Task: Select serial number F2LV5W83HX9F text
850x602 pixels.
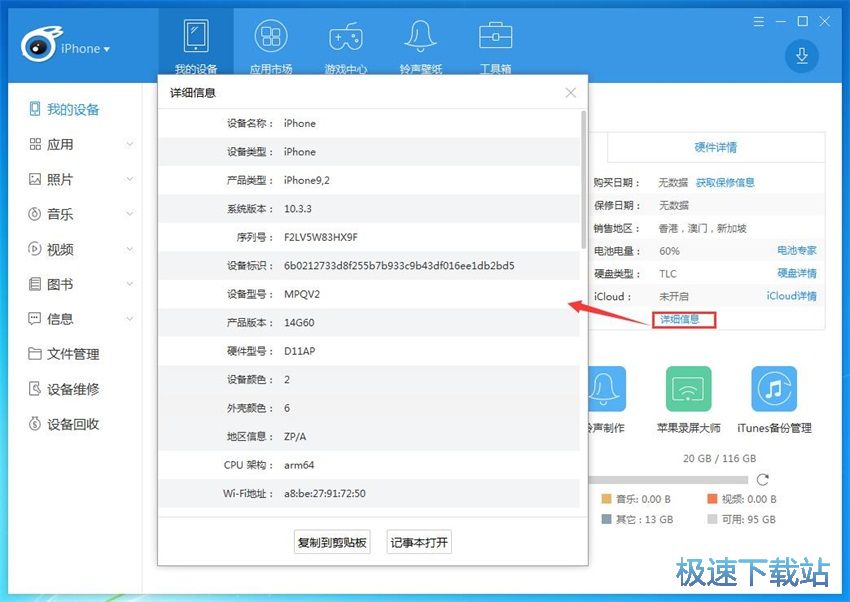Action: [x=321, y=237]
